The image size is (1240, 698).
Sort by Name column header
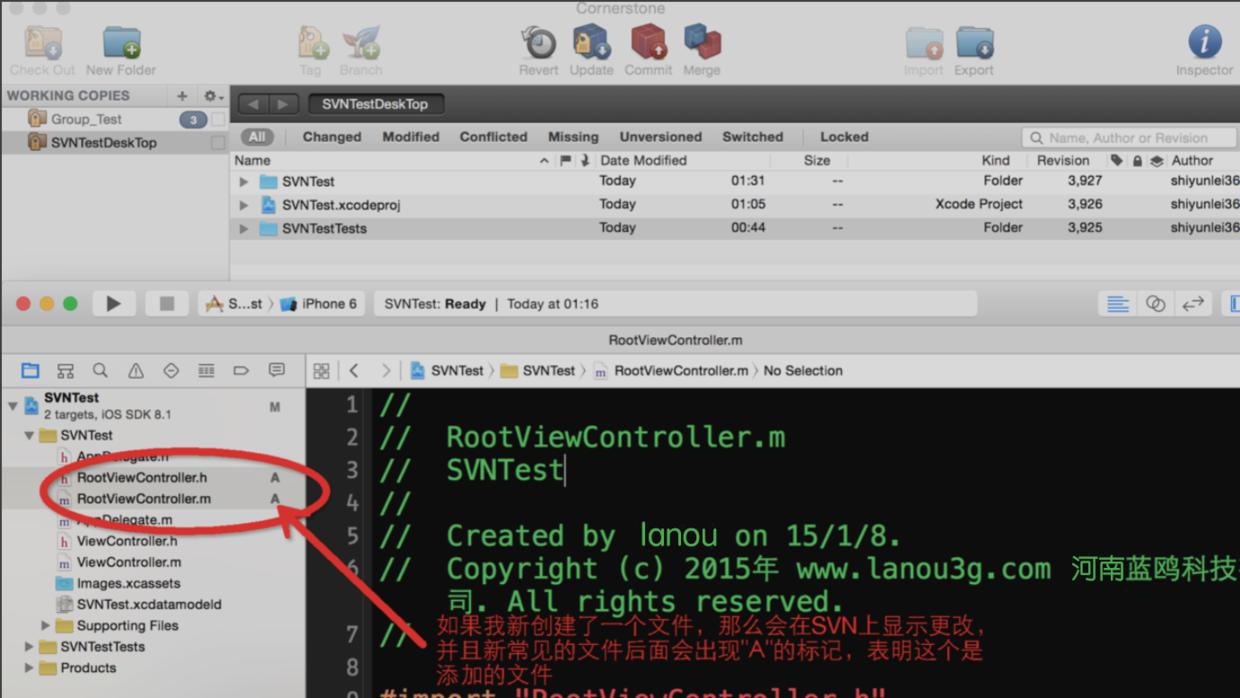pyautogui.click(x=251, y=160)
